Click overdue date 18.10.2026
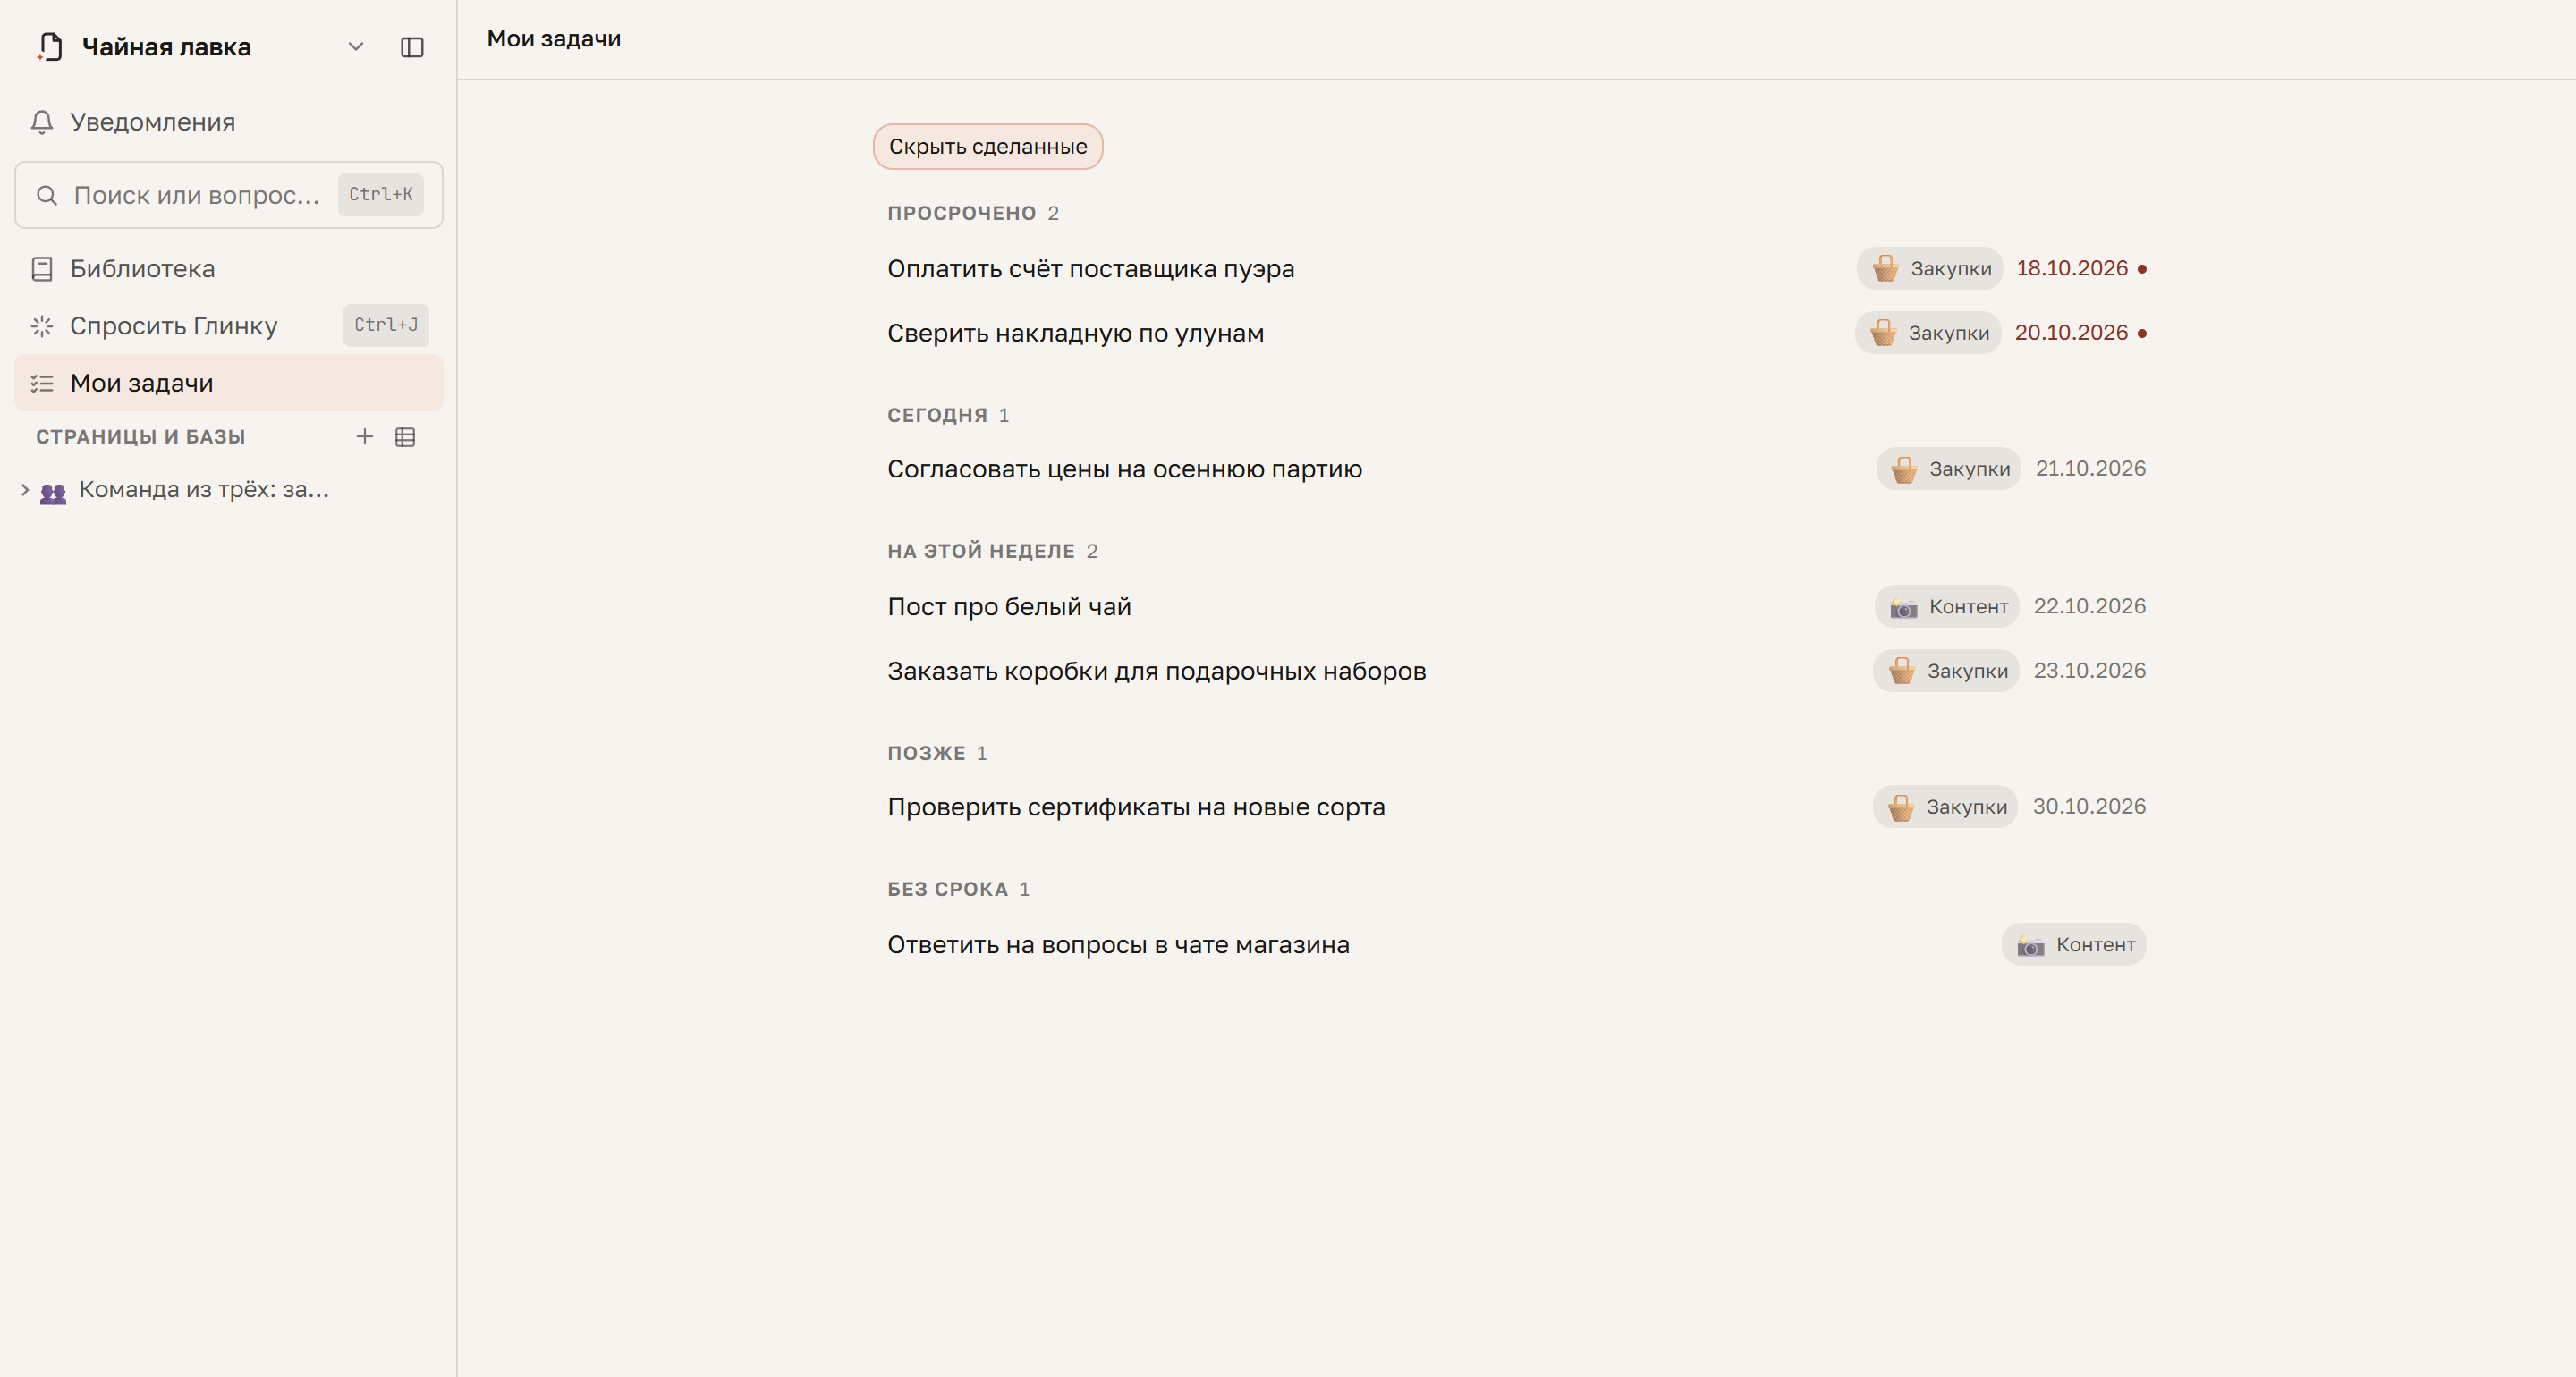2576x1377 pixels. (x=2071, y=269)
